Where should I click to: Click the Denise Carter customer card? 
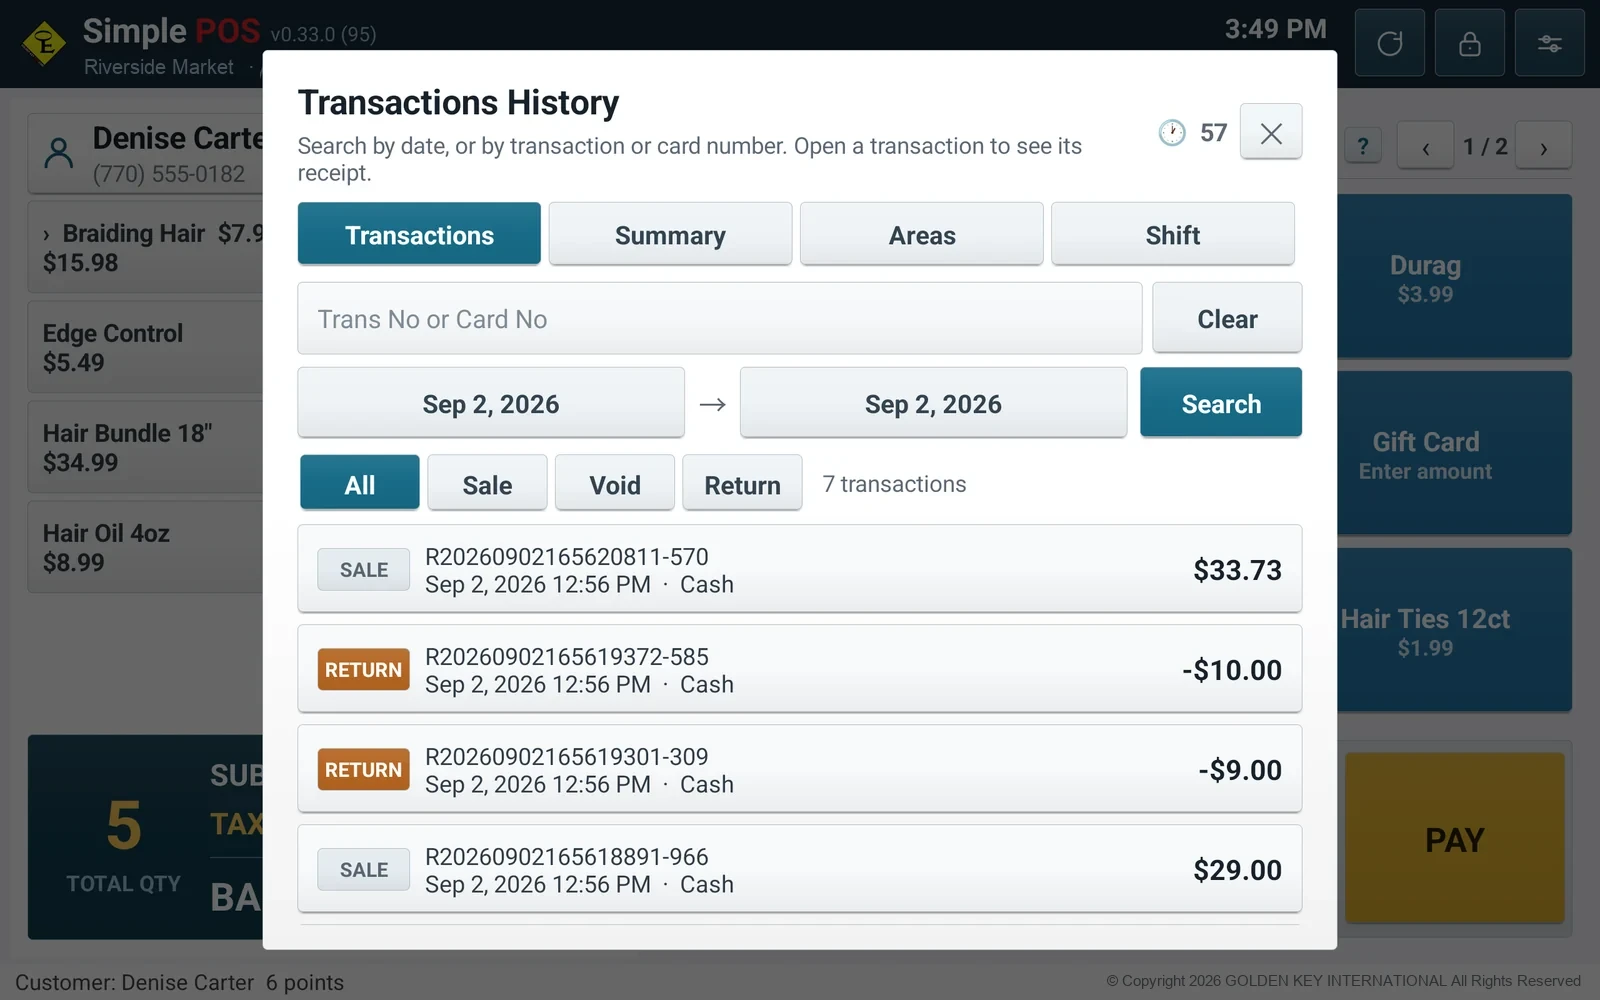tap(146, 153)
